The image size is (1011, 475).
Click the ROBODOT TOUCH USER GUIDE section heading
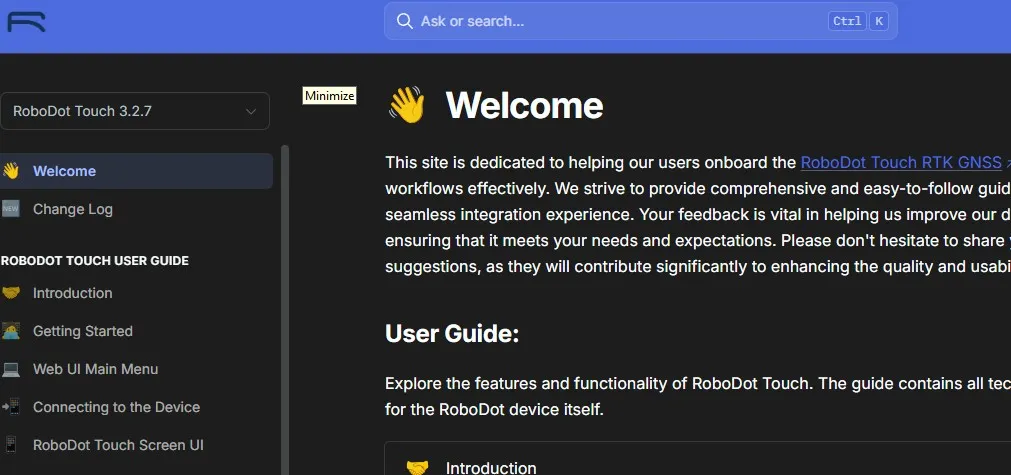95,261
